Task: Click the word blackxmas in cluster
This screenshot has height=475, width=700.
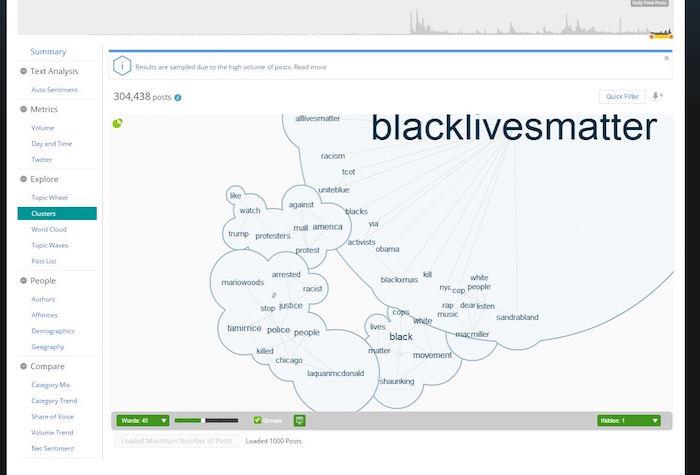Action: 399,280
